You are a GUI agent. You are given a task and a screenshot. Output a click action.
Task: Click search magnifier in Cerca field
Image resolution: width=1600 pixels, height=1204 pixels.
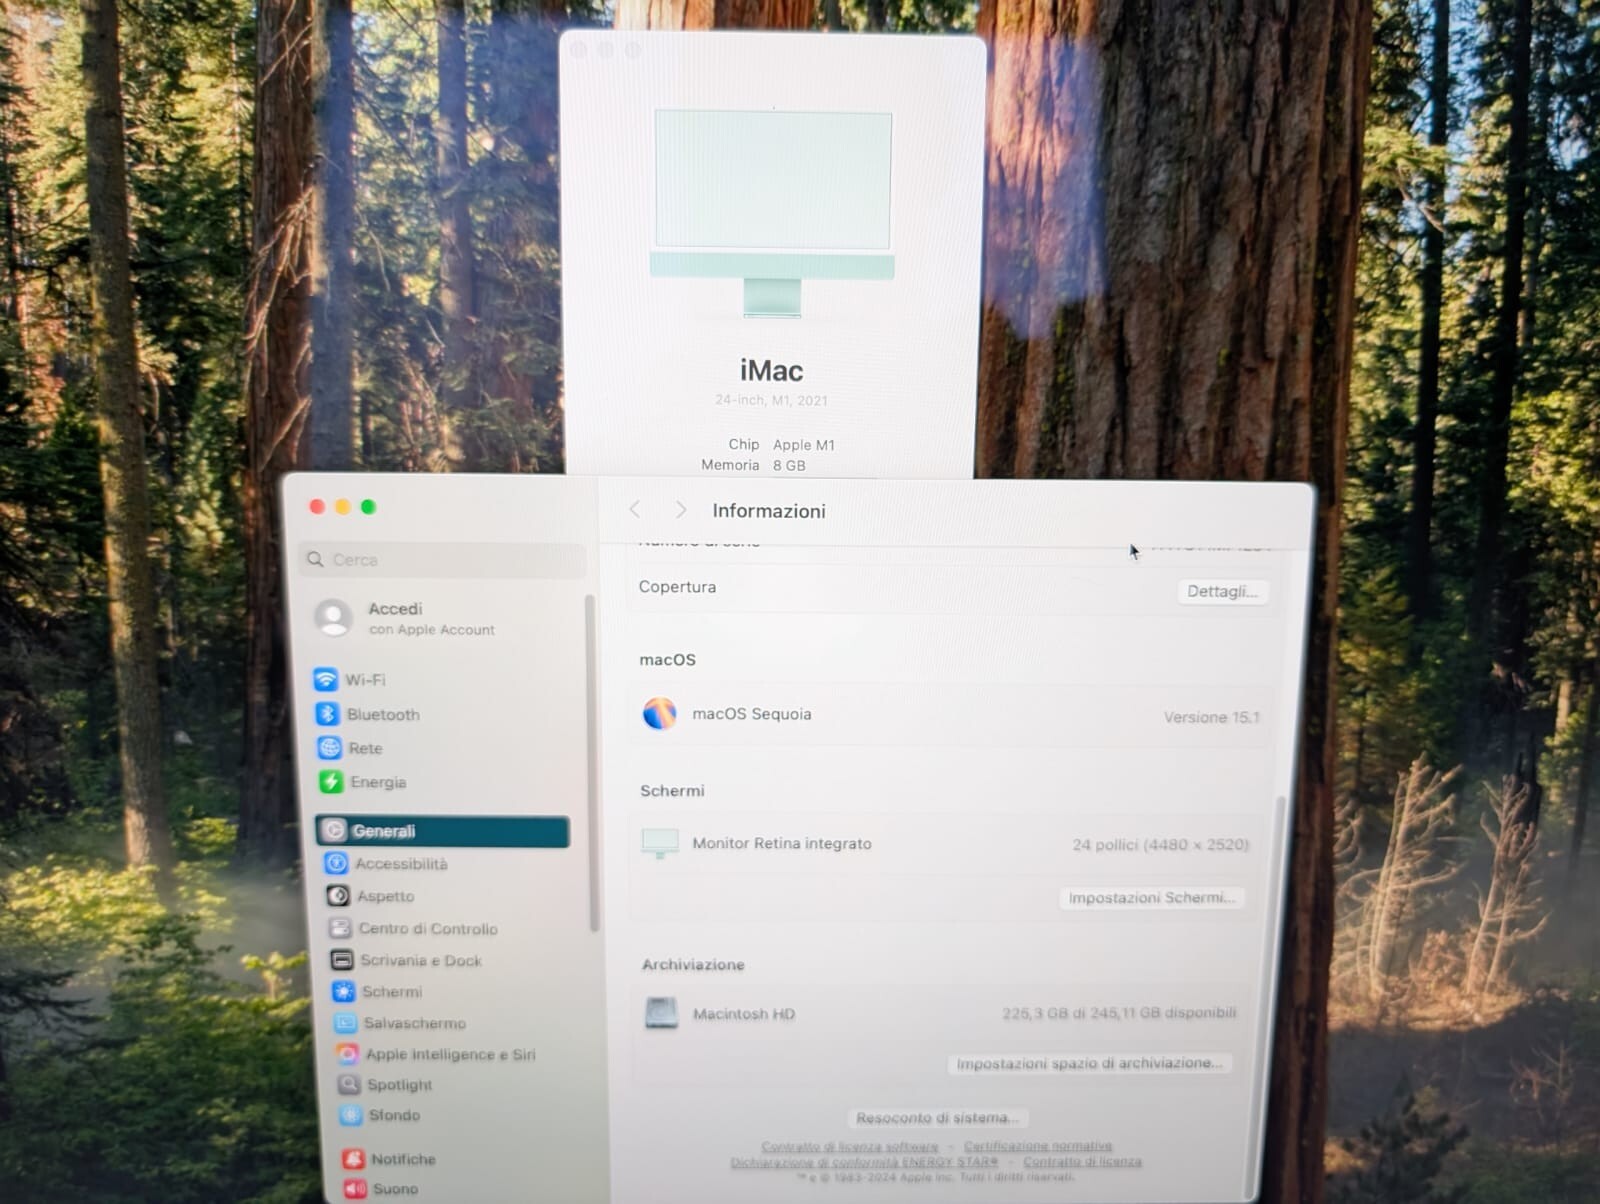click(x=316, y=559)
